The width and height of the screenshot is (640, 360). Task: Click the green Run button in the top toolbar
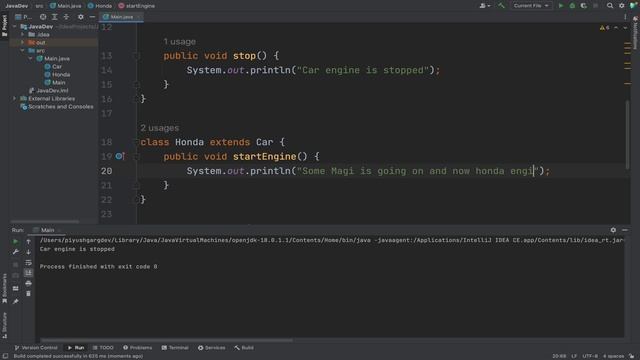click(561, 6)
